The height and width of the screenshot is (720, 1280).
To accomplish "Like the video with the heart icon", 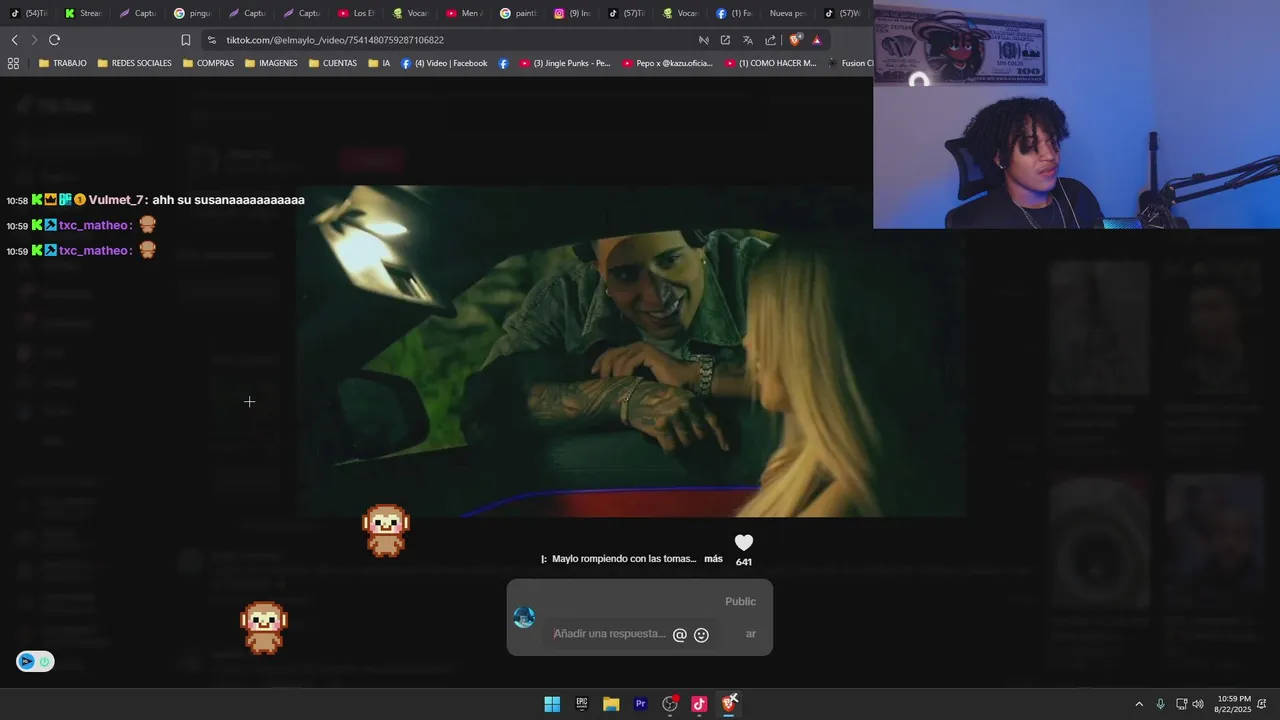I will pyautogui.click(x=743, y=543).
